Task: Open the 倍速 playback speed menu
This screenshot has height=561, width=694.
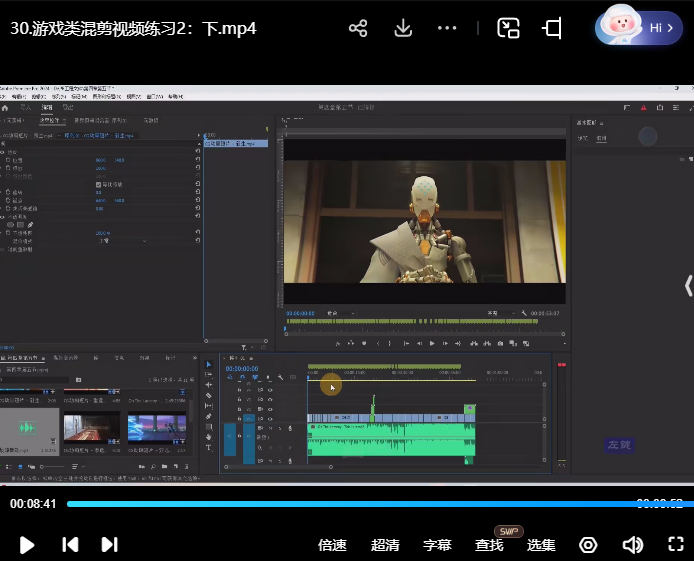Action: pos(332,545)
